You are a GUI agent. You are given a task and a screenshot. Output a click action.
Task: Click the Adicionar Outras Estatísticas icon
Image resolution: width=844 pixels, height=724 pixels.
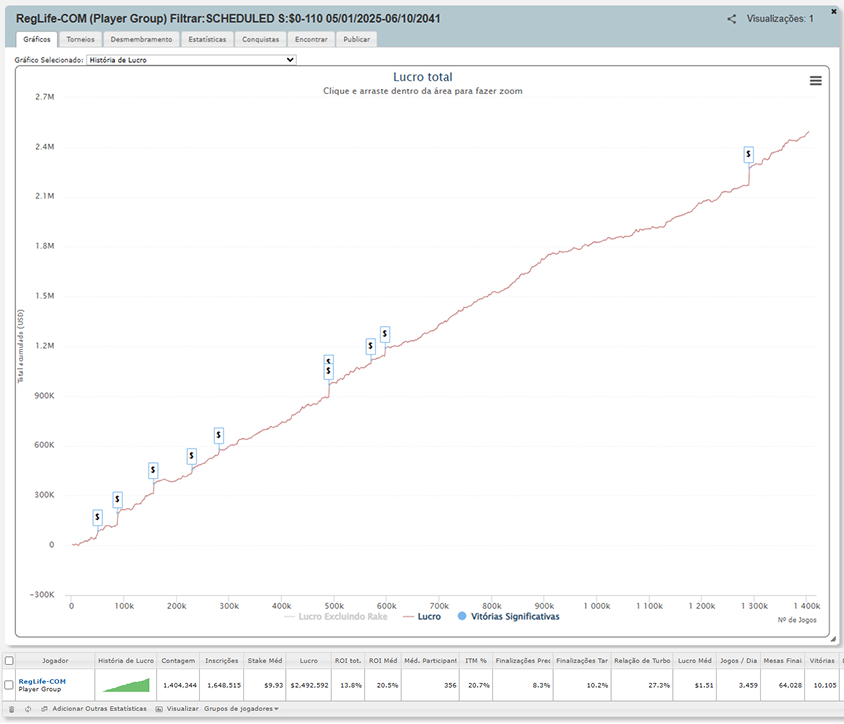pyautogui.click(x=45, y=709)
